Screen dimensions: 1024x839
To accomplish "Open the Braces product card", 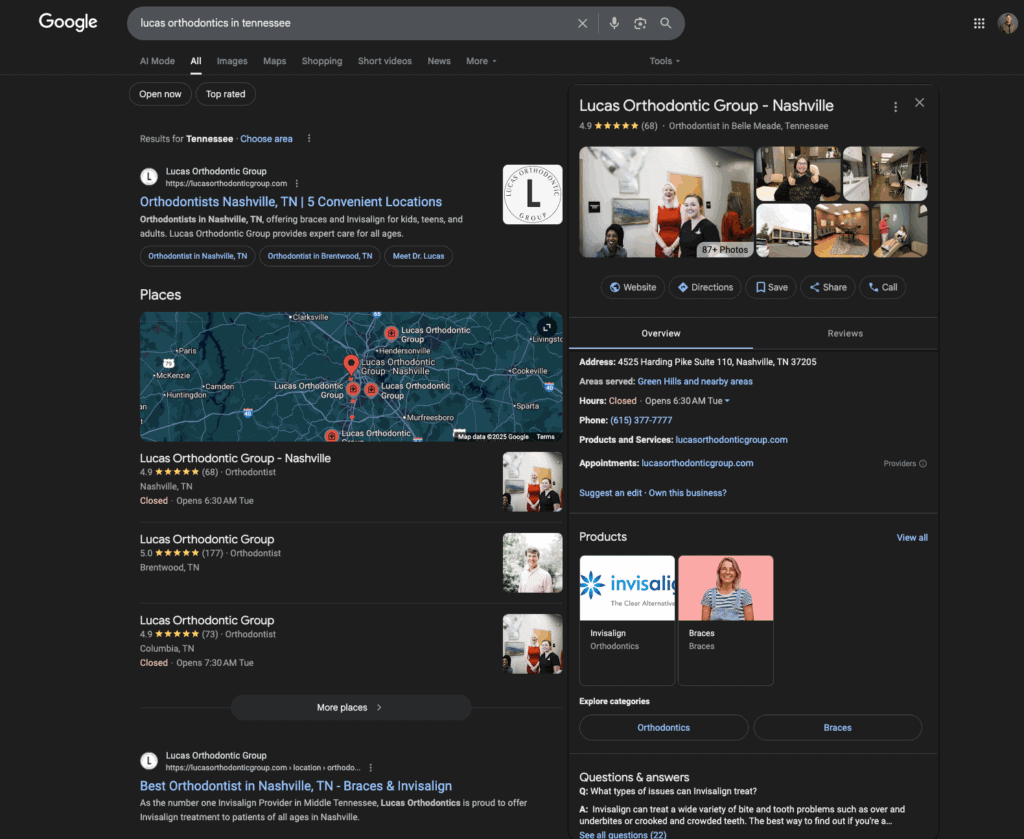I will coord(726,620).
